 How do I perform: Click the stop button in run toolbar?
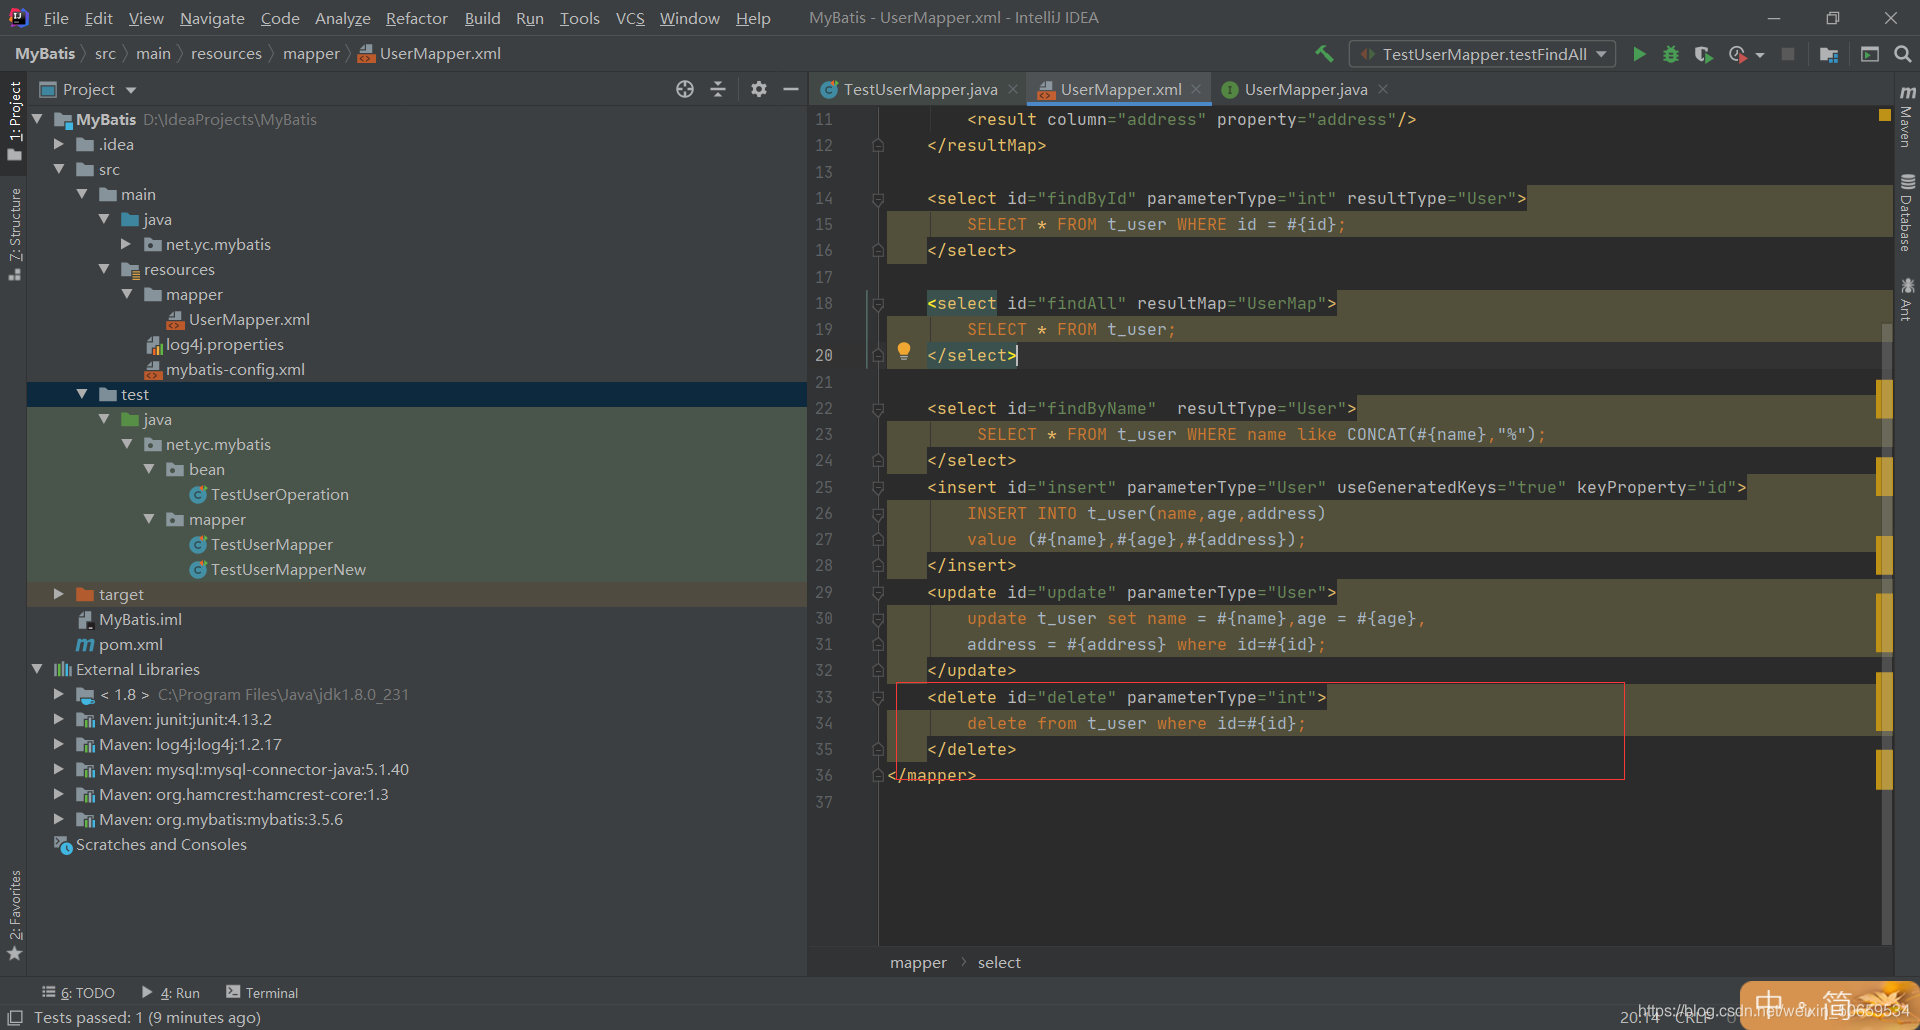1788,54
